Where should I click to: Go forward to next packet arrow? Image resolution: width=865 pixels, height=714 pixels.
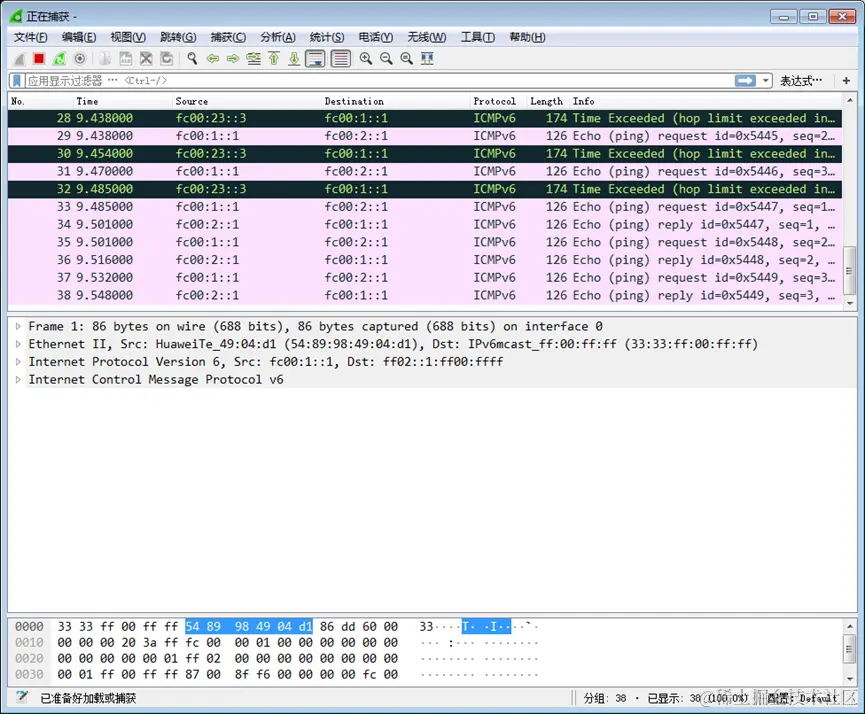[x=233, y=58]
